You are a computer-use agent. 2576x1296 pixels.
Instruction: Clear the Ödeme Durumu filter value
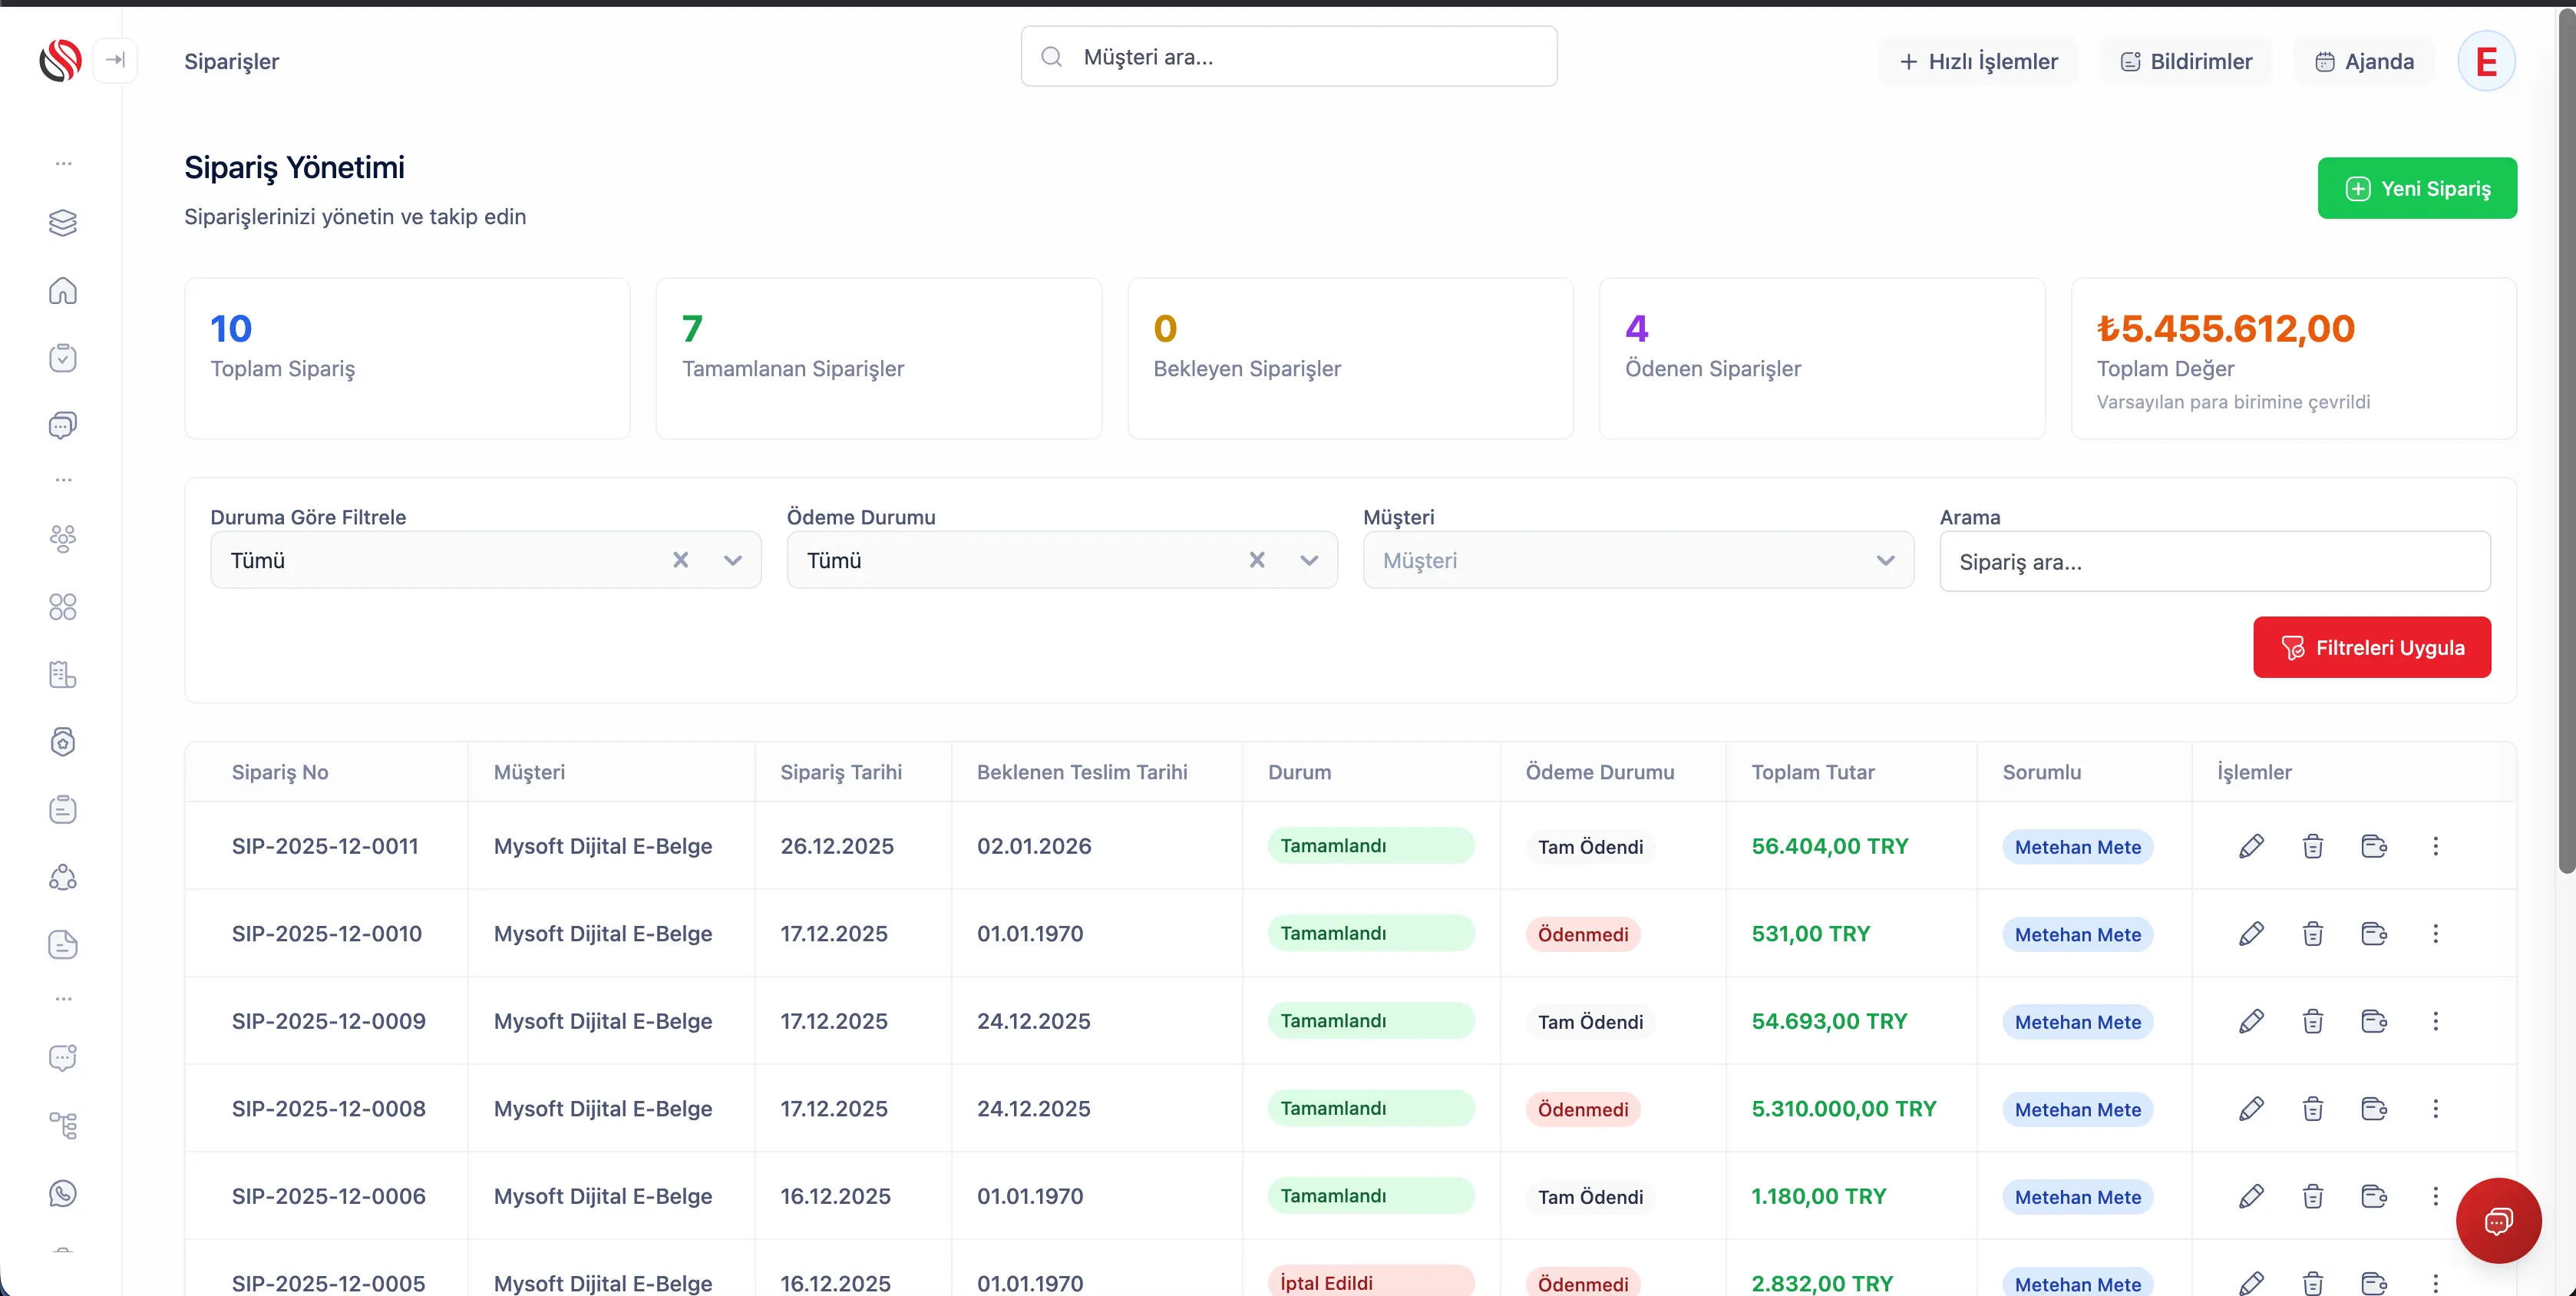click(x=1257, y=560)
